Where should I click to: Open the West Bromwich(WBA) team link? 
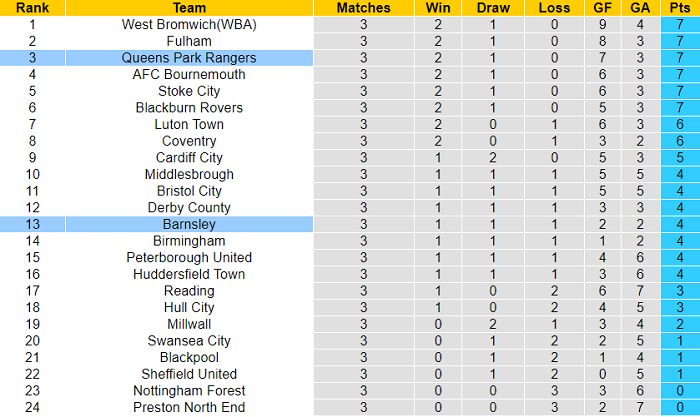[x=189, y=24]
